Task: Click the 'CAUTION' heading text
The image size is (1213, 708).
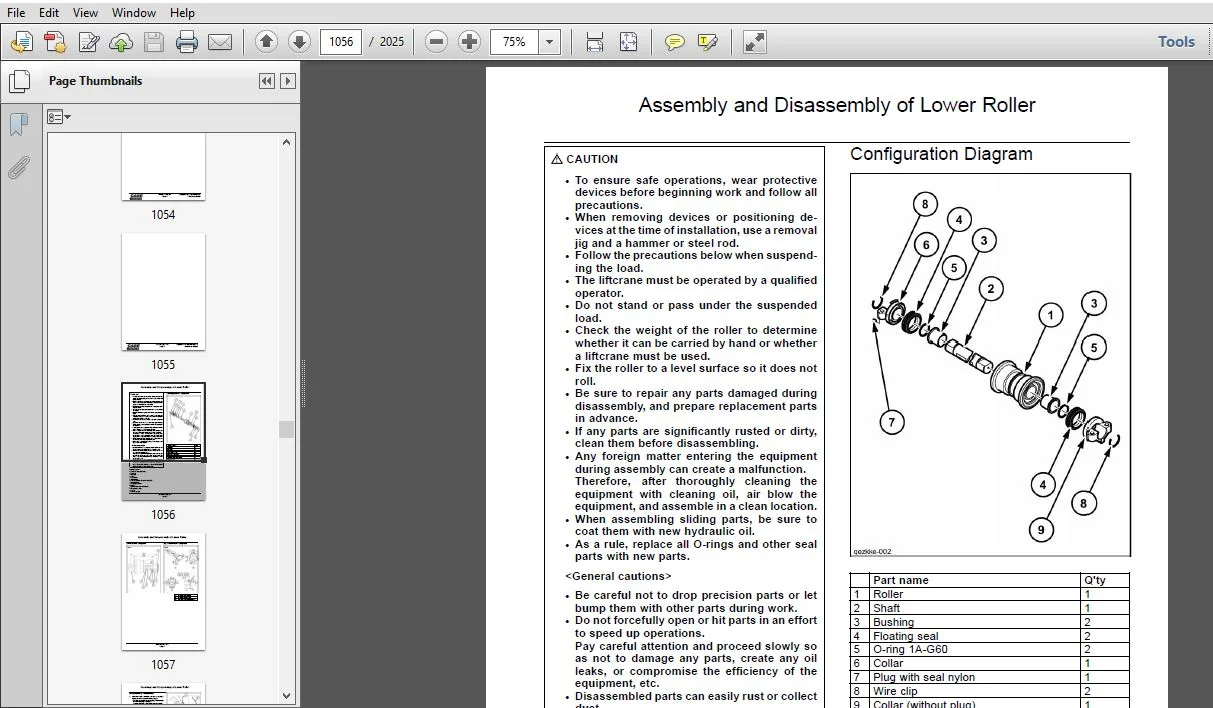Action: tap(592, 159)
